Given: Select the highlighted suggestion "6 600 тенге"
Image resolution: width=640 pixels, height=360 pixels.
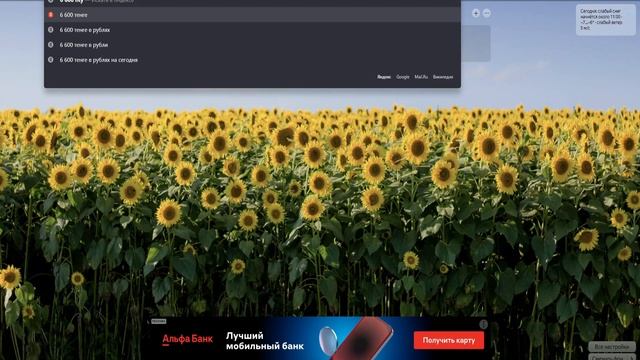Looking at the screenshot, I should (252, 15).
